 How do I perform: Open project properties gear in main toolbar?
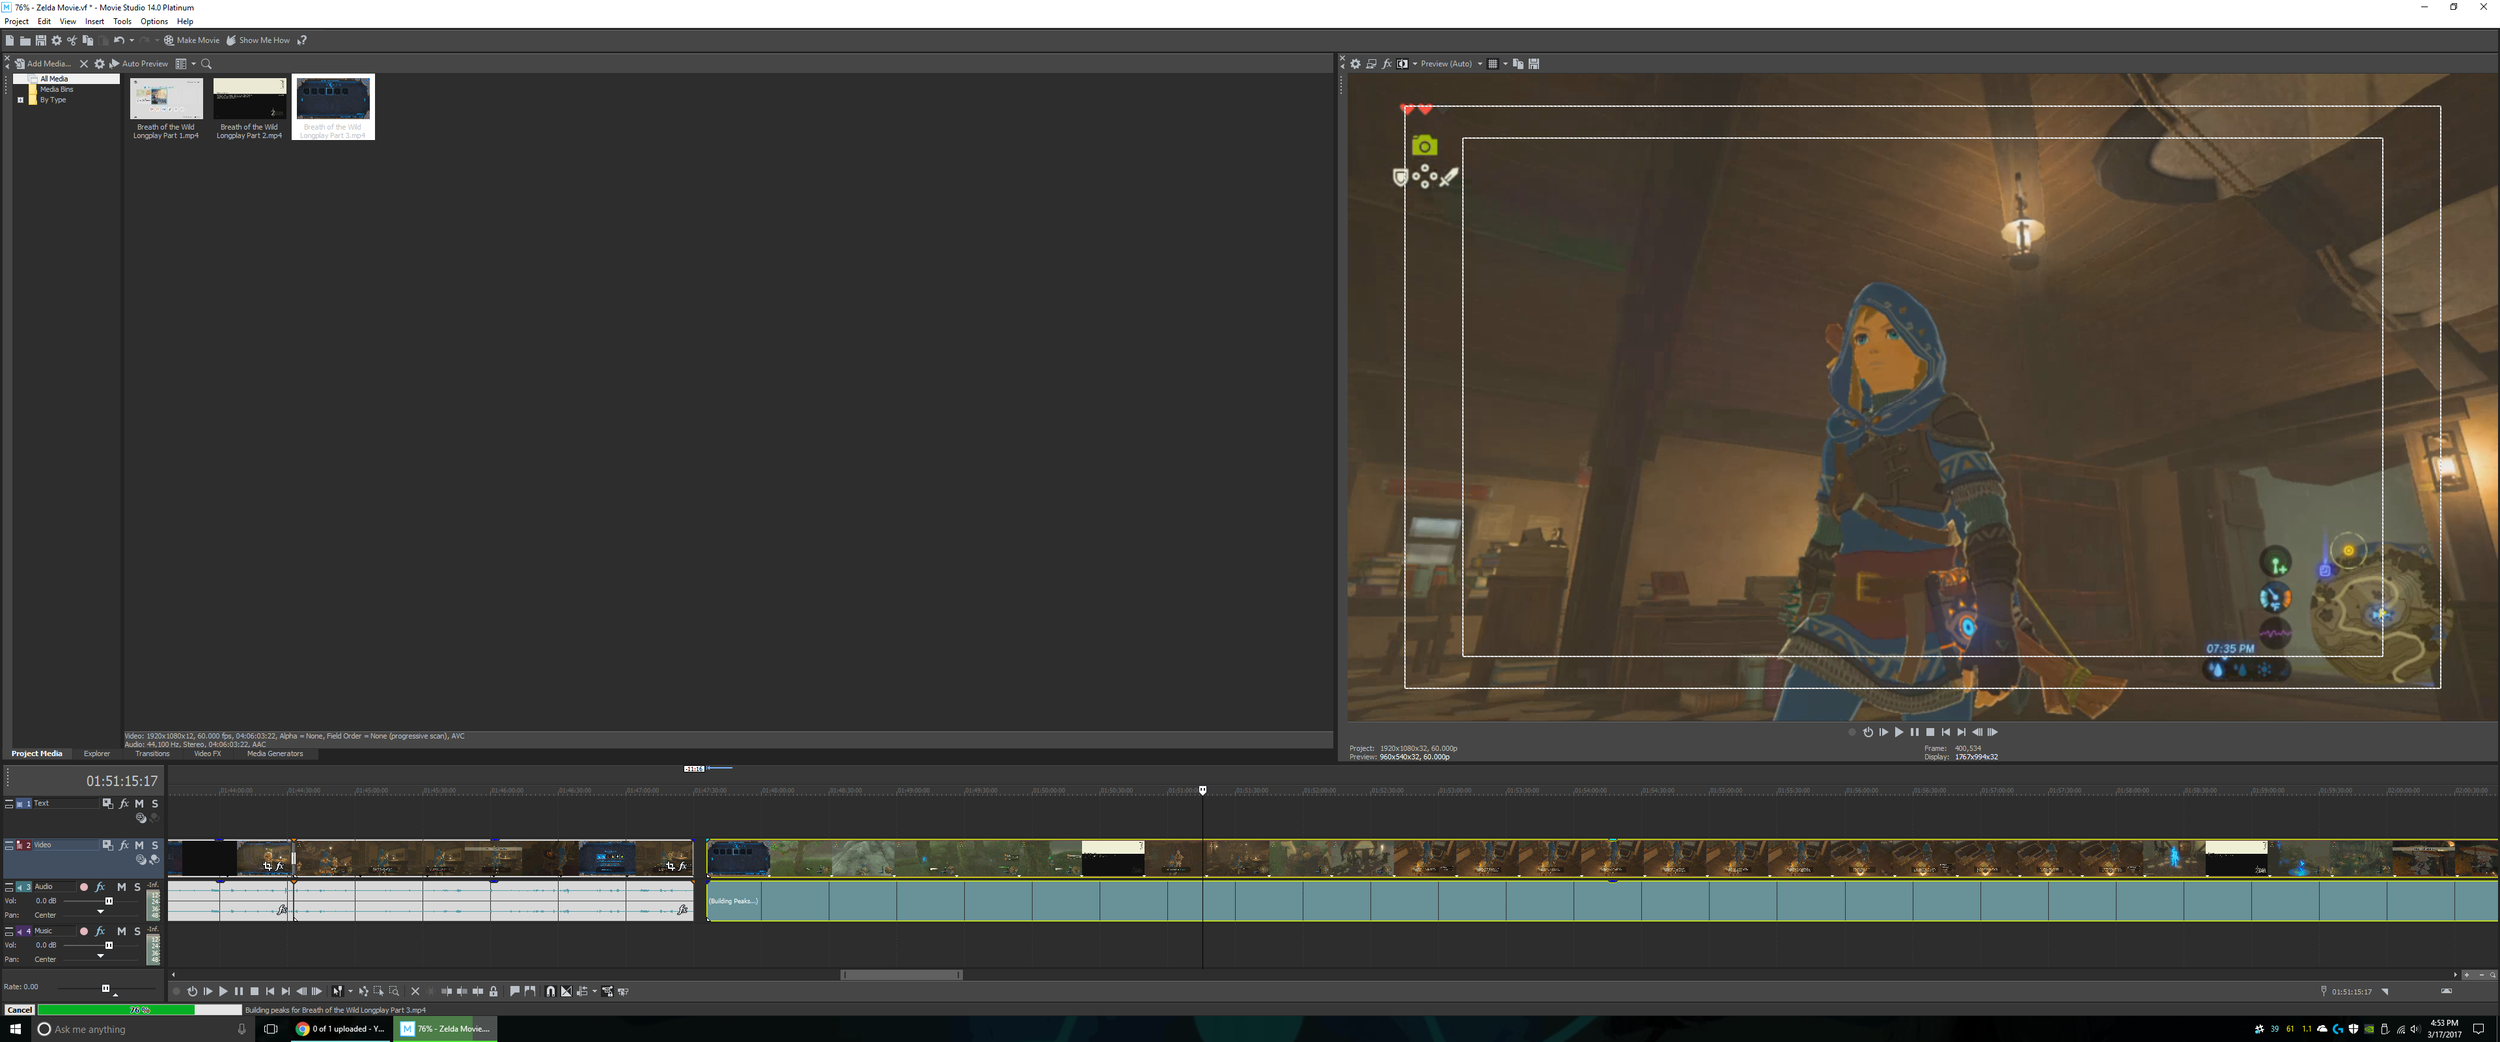(57, 41)
